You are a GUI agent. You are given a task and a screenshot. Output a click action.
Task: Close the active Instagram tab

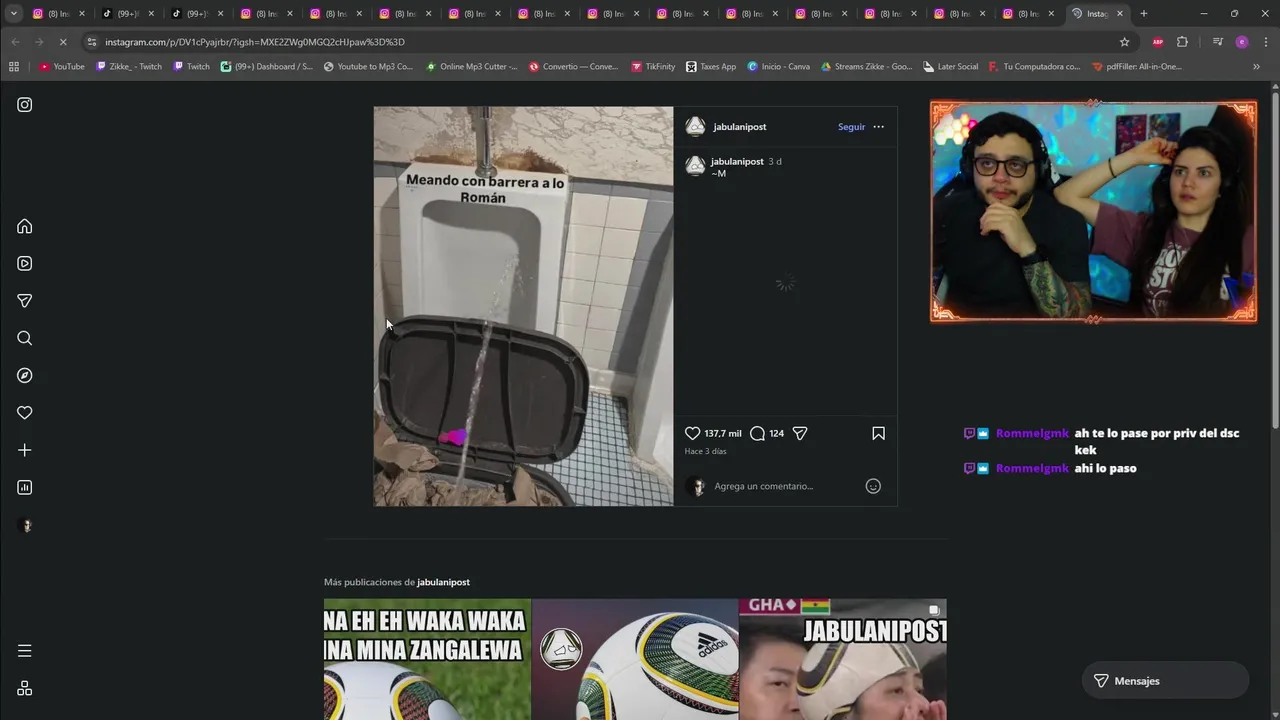click(x=1119, y=14)
